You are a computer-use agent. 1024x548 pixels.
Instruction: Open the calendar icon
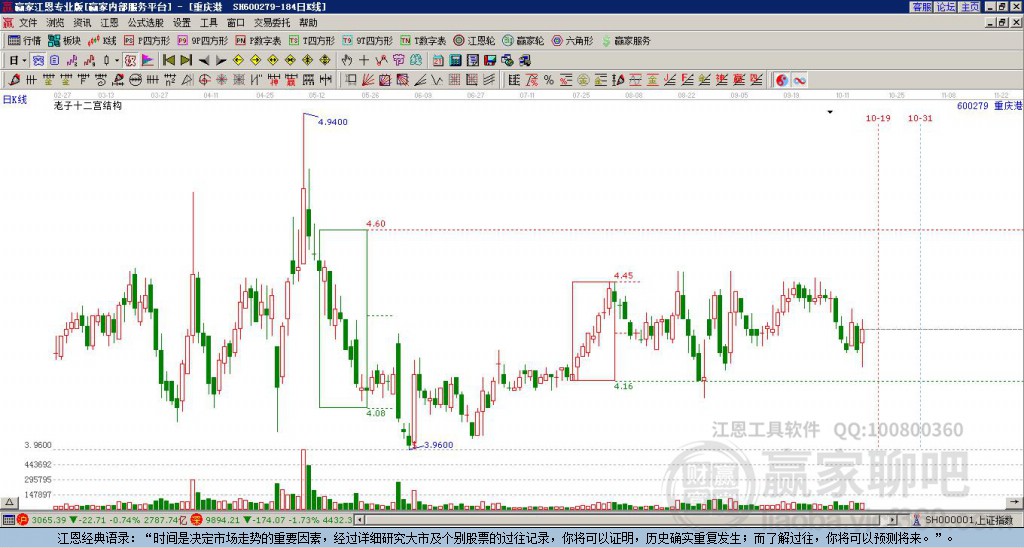(438, 60)
